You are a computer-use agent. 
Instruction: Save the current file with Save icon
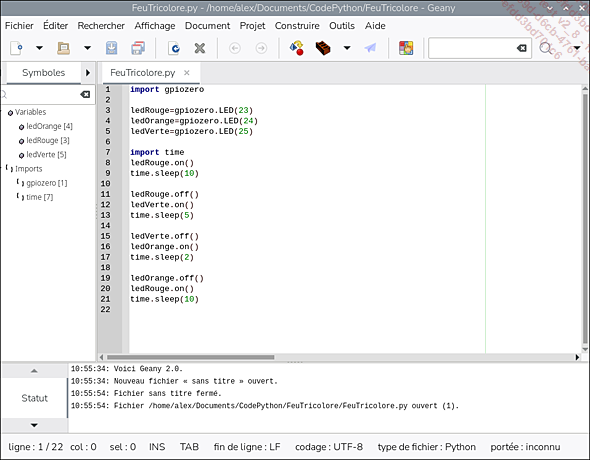tap(111, 48)
